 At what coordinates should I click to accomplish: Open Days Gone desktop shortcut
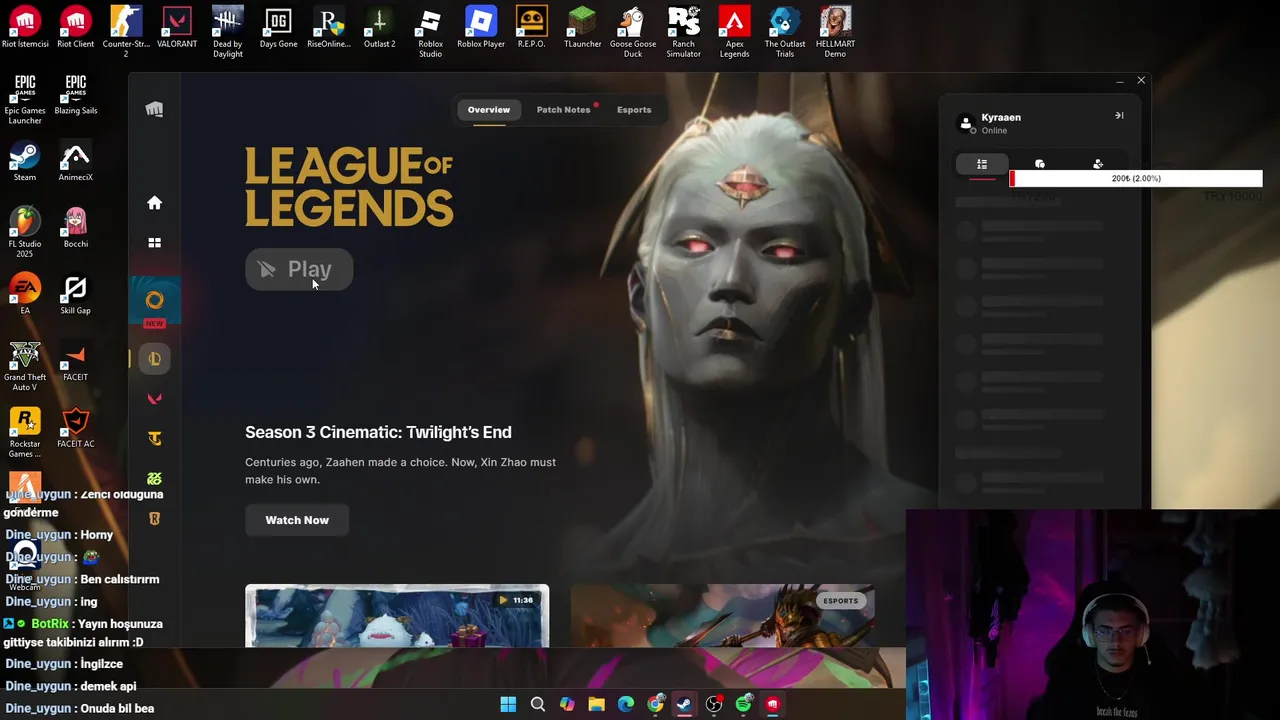(x=278, y=28)
